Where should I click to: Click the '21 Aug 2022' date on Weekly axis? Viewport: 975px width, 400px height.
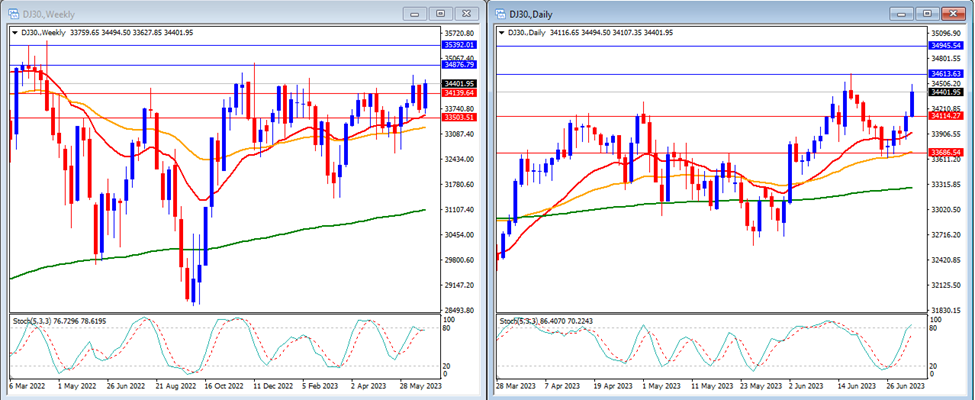(176, 387)
